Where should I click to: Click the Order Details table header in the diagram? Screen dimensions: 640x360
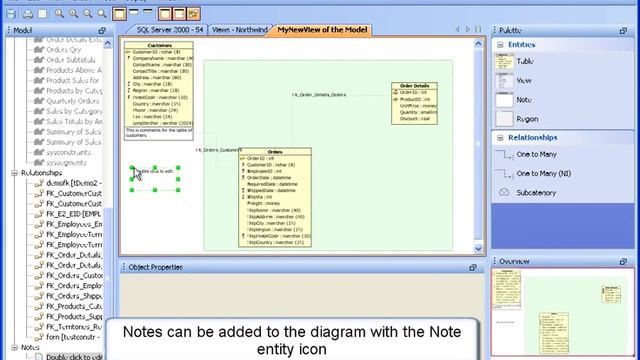[x=414, y=86]
